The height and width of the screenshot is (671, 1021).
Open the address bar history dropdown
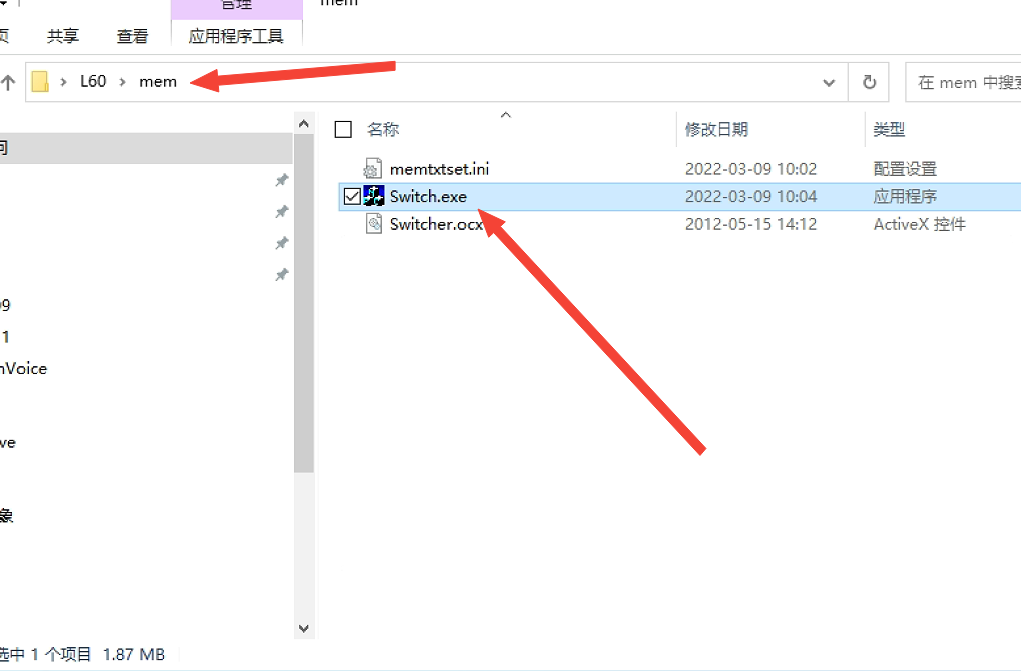tap(829, 83)
